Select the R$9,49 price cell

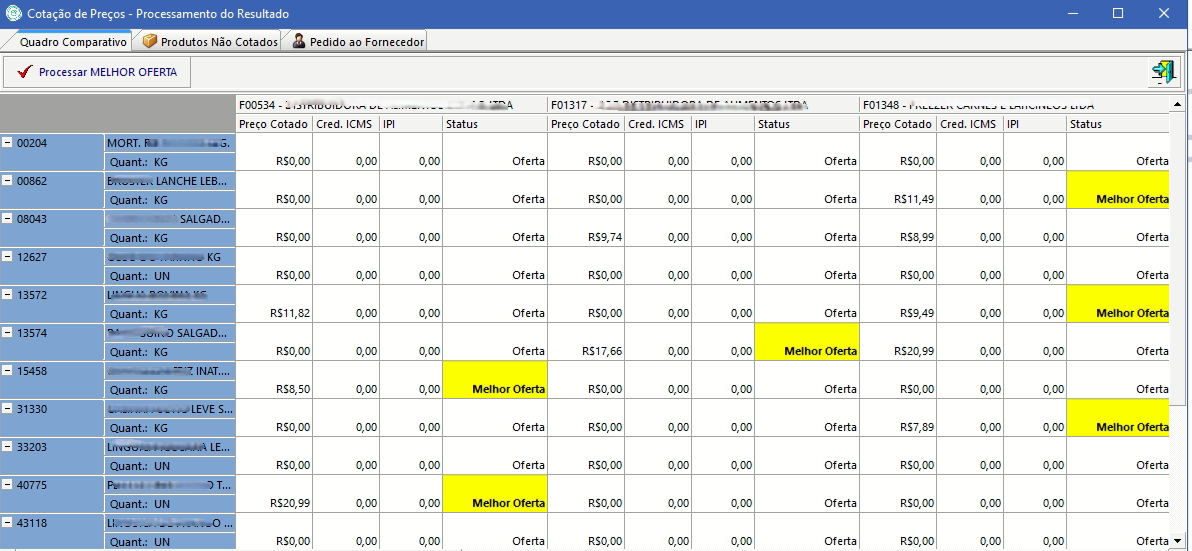898,304
